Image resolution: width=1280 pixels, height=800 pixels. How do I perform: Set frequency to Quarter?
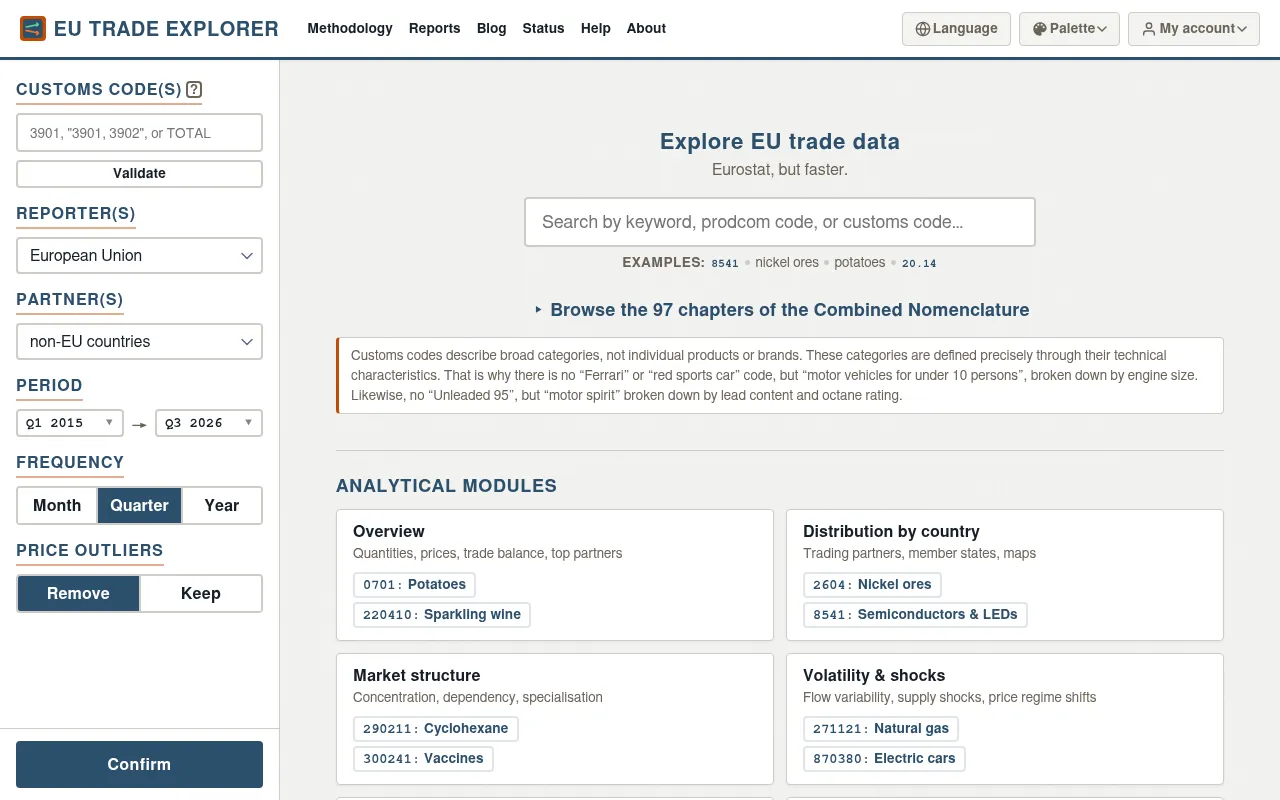click(x=139, y=506)
